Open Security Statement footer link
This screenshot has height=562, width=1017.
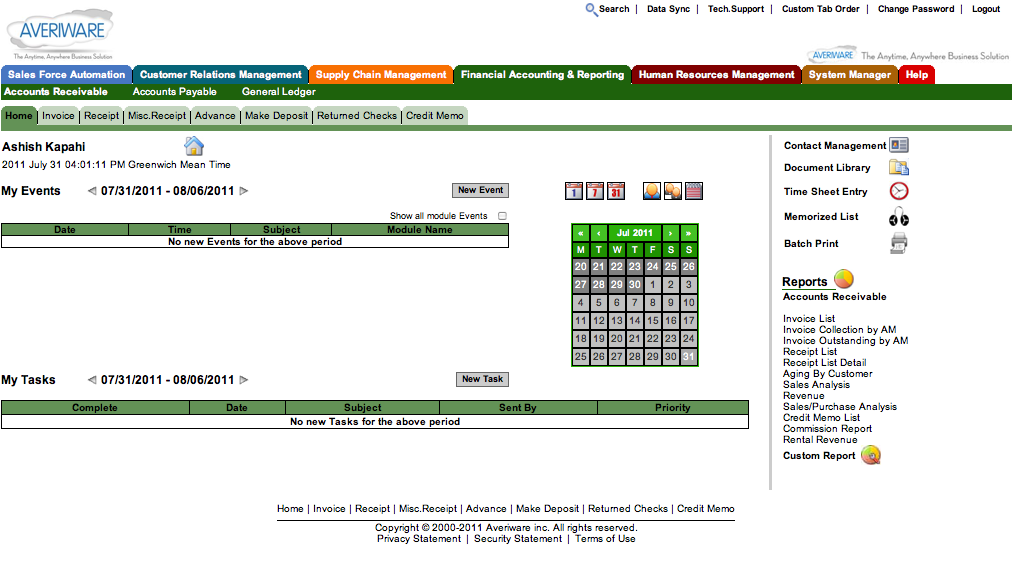(518, 539)
